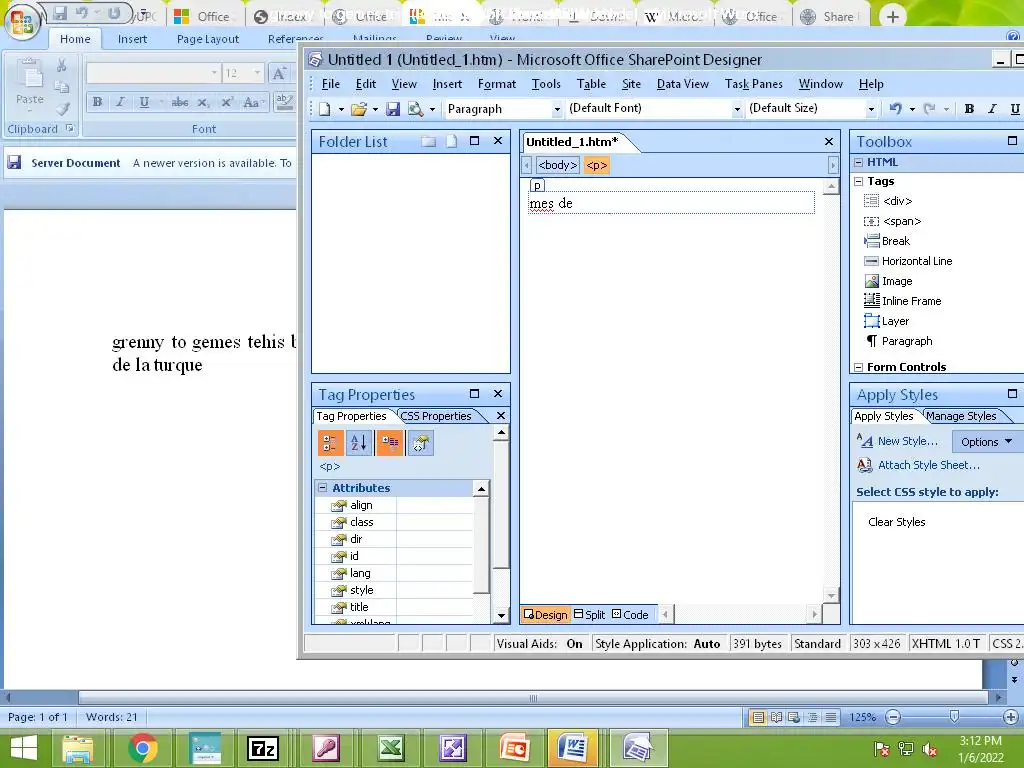The image size is (1024, 768).
Task: Click Inline Frame in the Toolbox
Action: pyautogui.click(x=903, y=301)
